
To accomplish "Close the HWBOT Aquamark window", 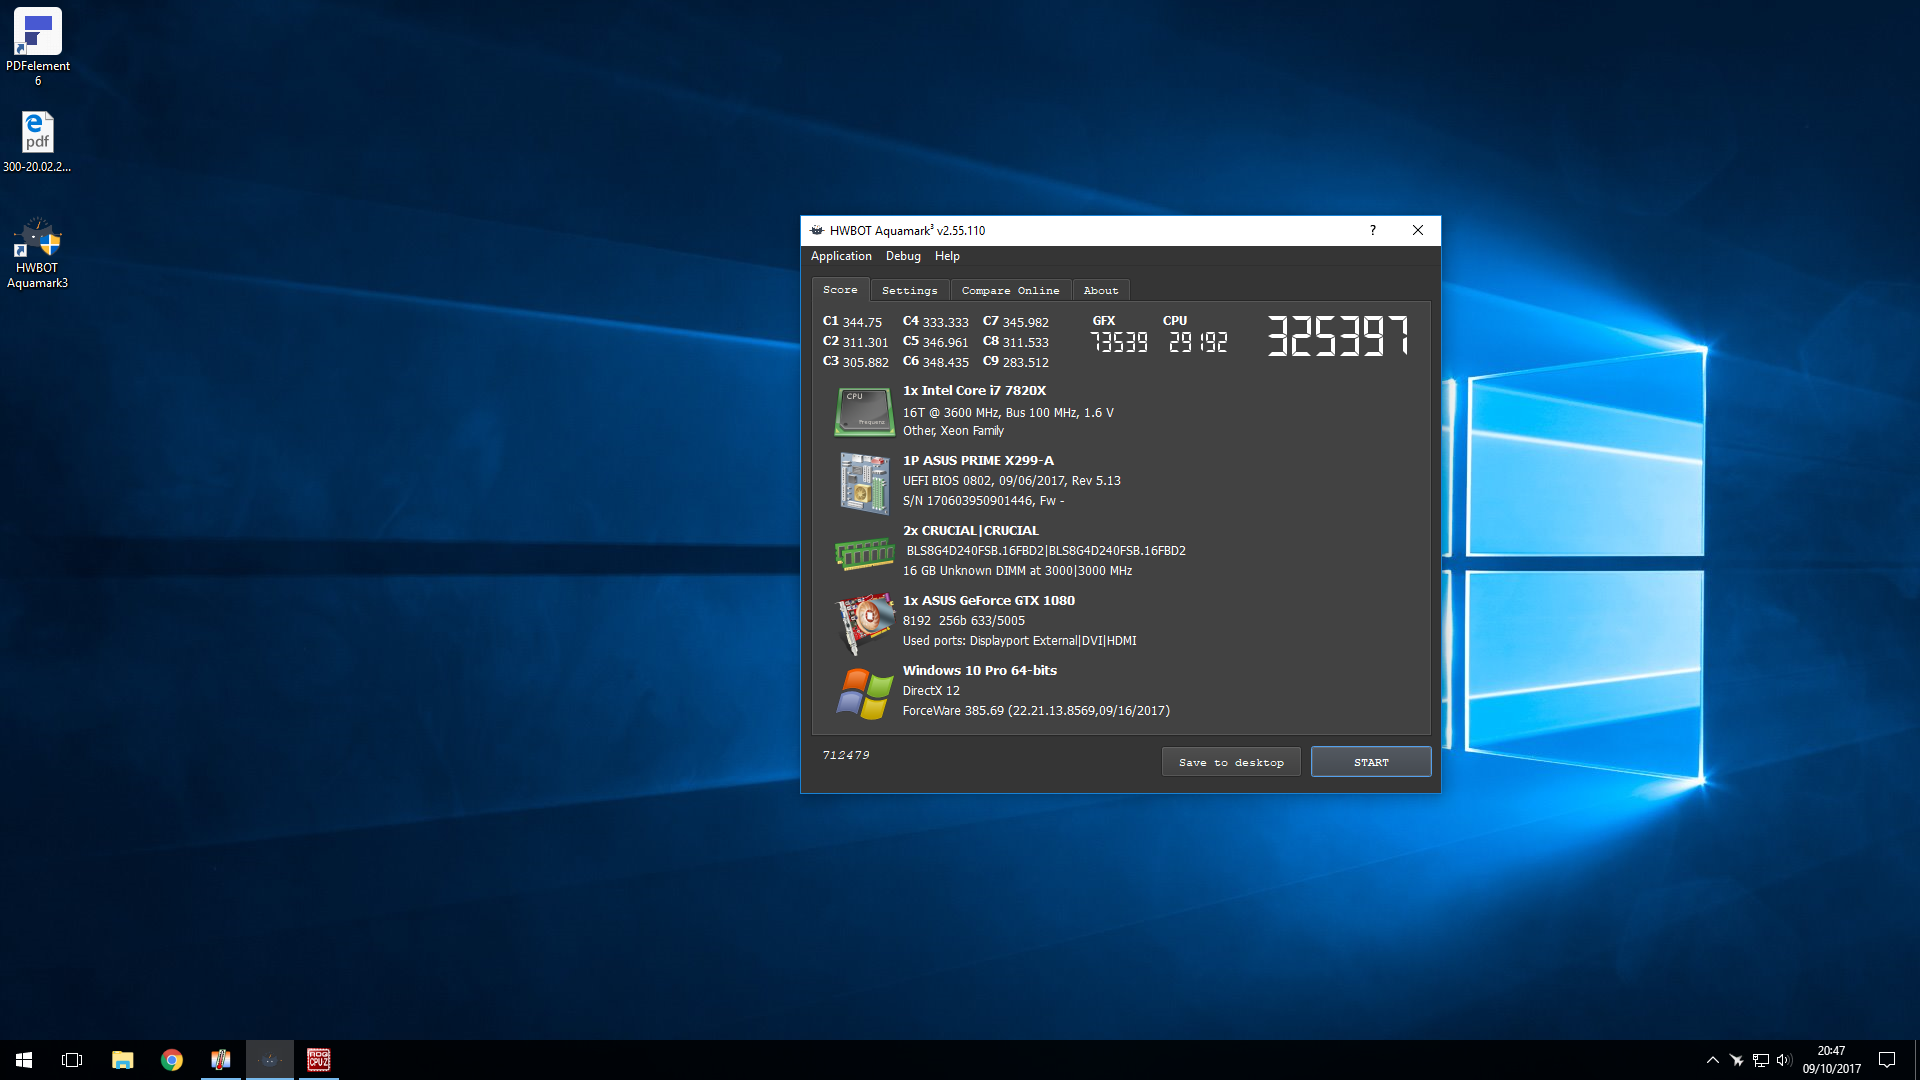I will click(1418, 230).
